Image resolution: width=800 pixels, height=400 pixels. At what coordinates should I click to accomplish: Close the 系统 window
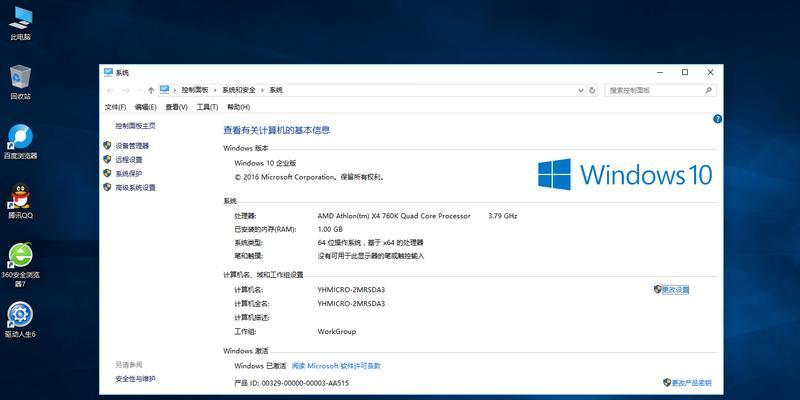tap(710, 72)
